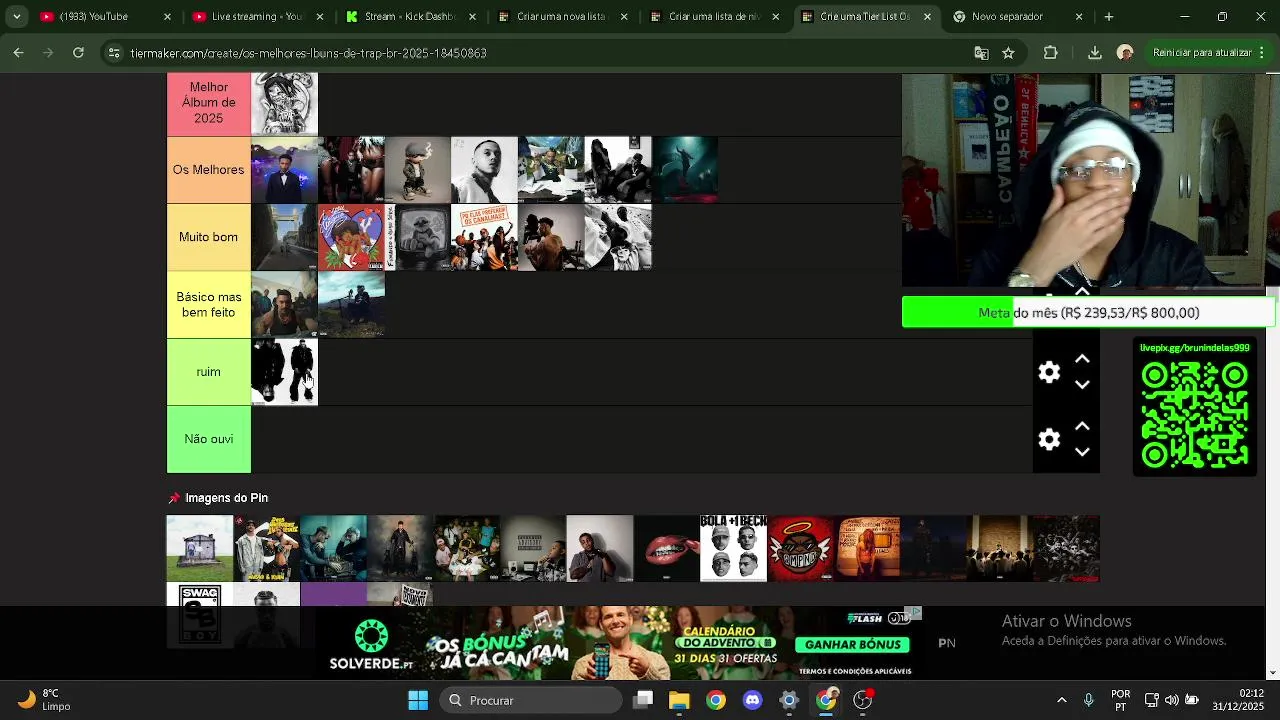Open Chrome translate page icon
This screenshot has height=720, width=1280.
point(981,53)
